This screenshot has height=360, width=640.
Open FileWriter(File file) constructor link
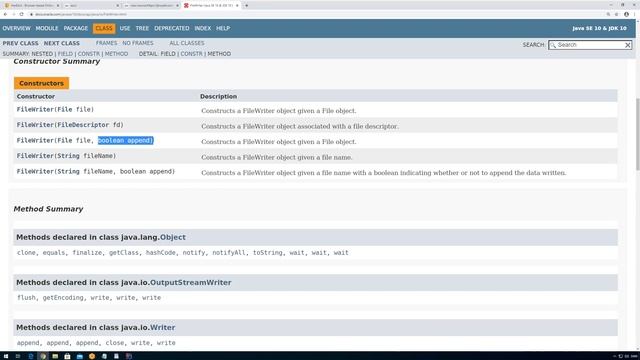[x=55, y=109]
